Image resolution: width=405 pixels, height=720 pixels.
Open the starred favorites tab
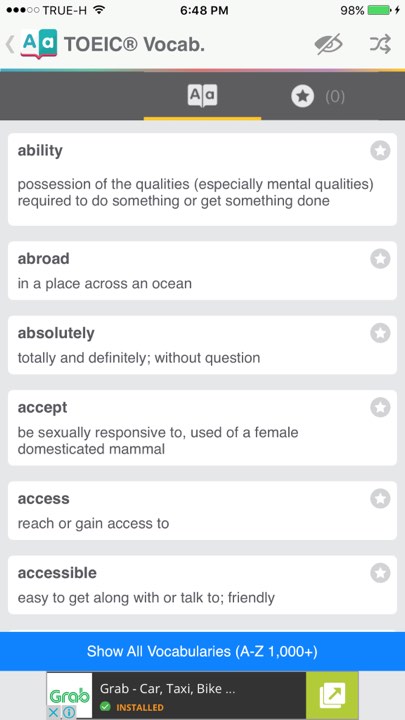click(x=318, y=96)
